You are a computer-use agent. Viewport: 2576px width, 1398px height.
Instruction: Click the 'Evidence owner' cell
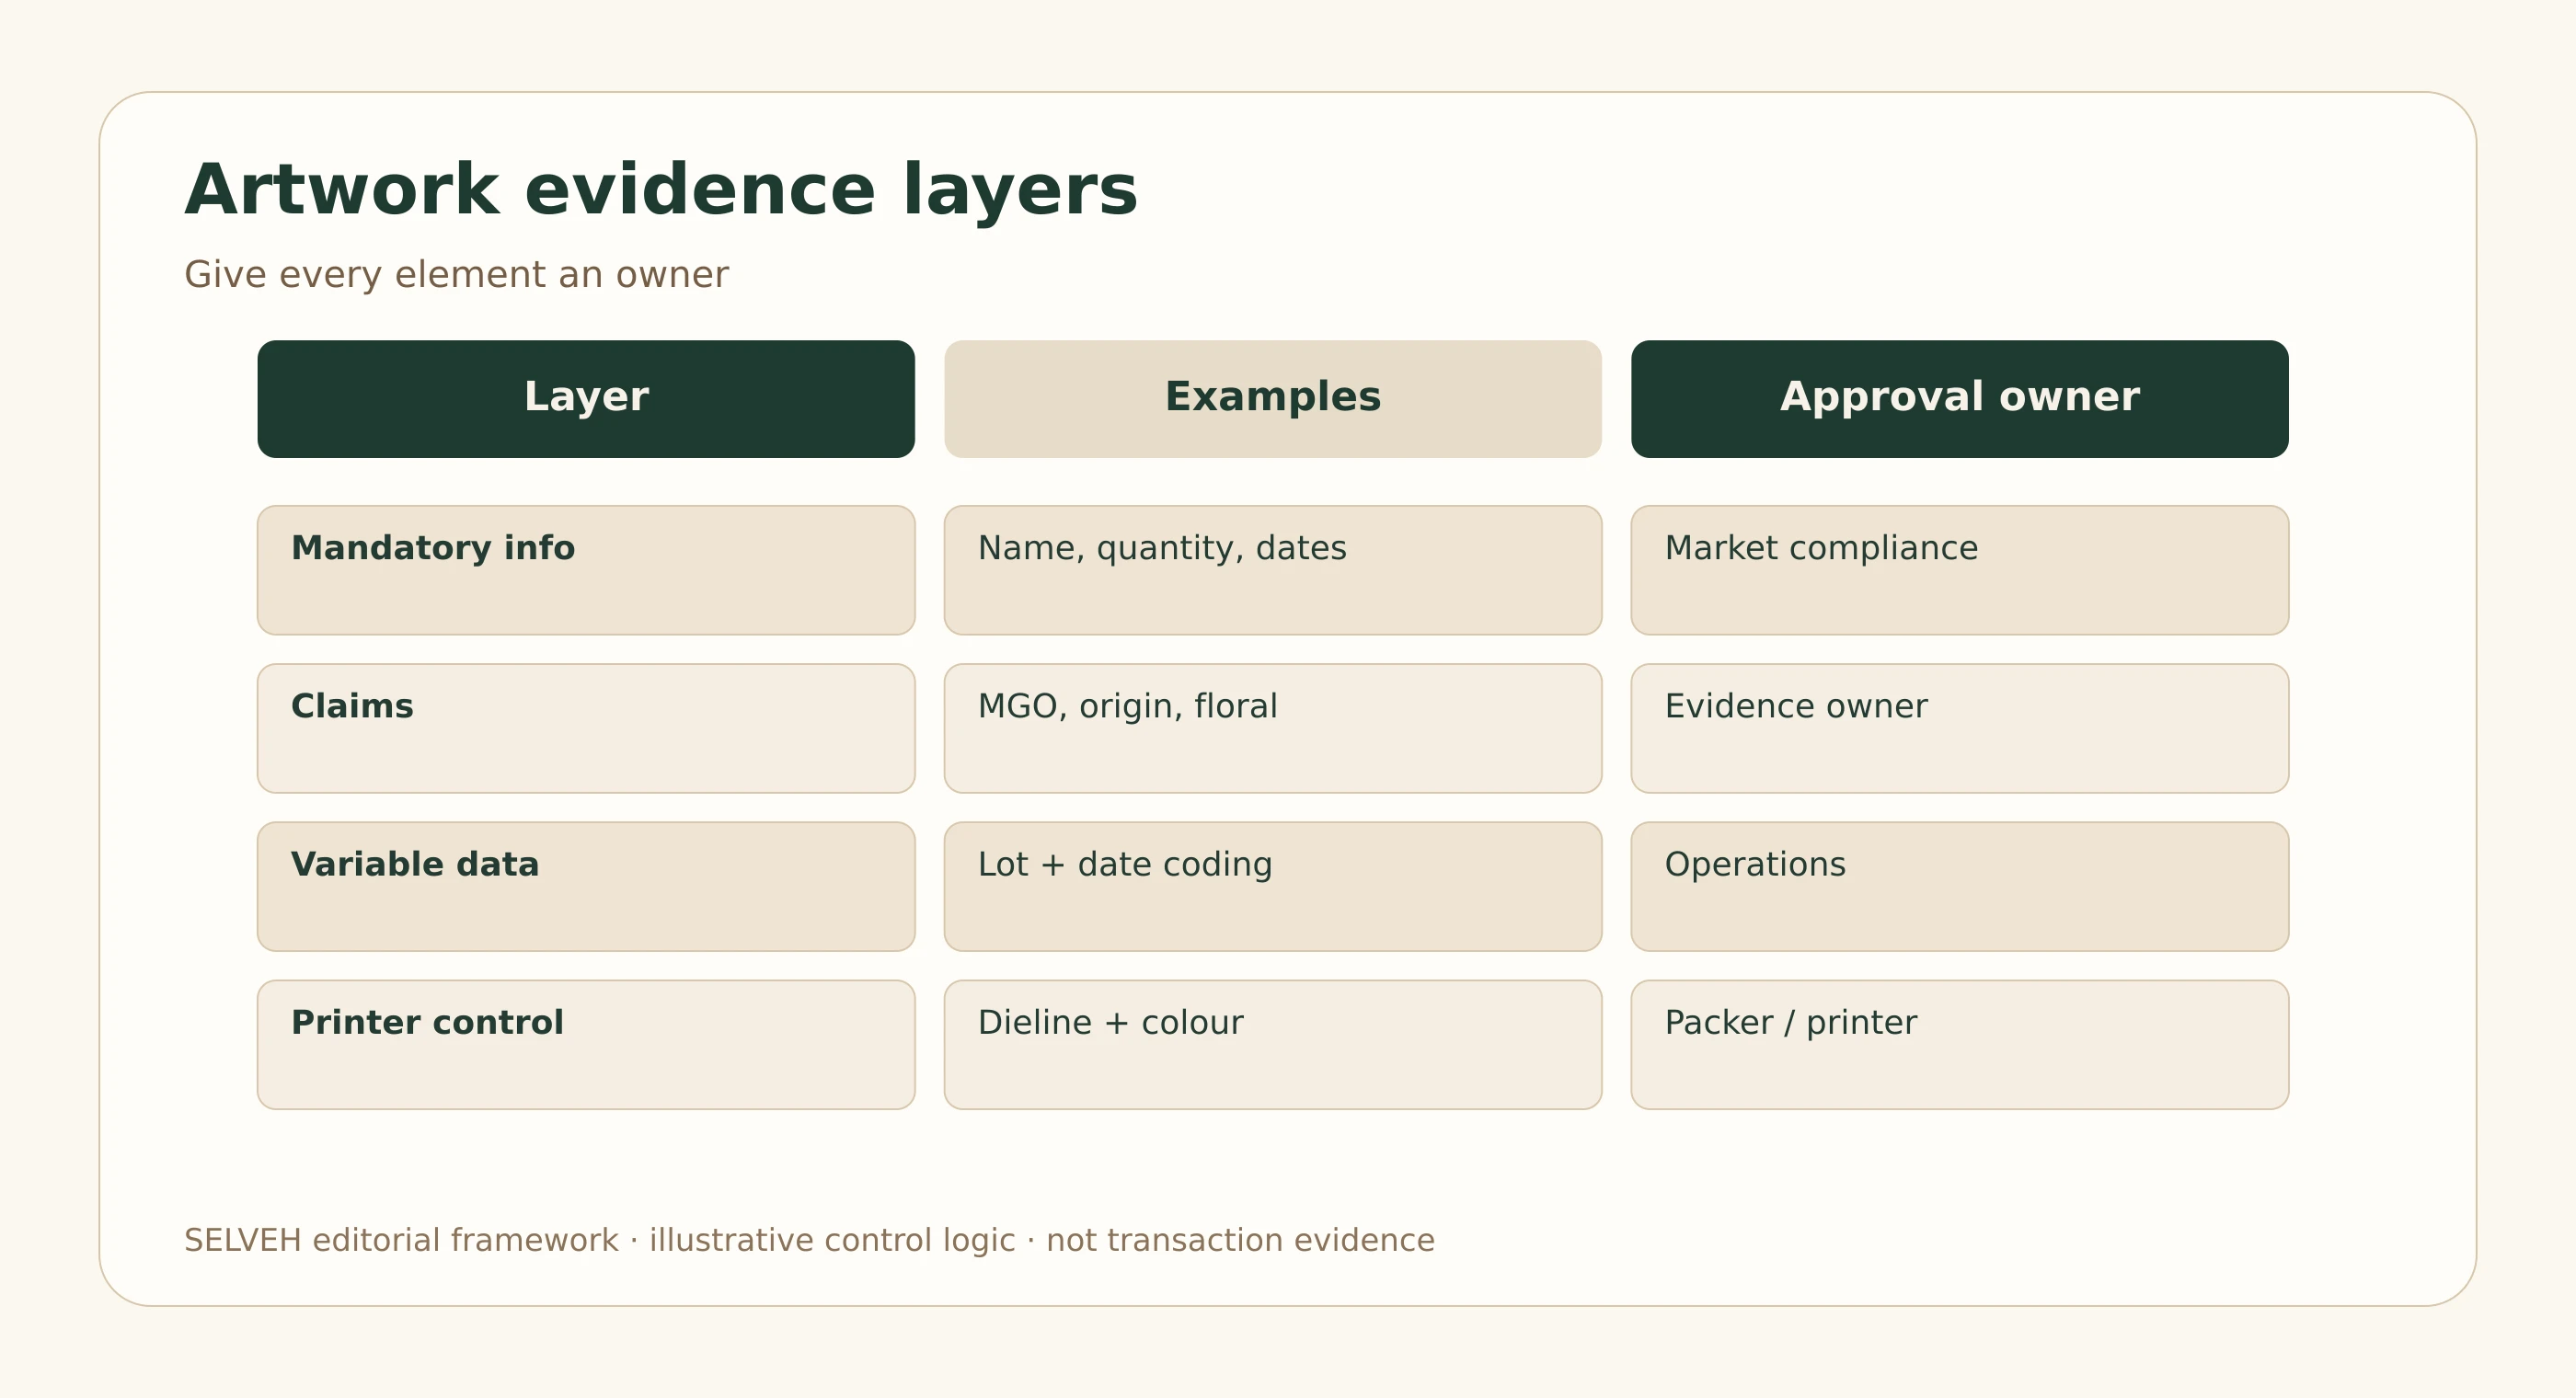(1960, 728)
